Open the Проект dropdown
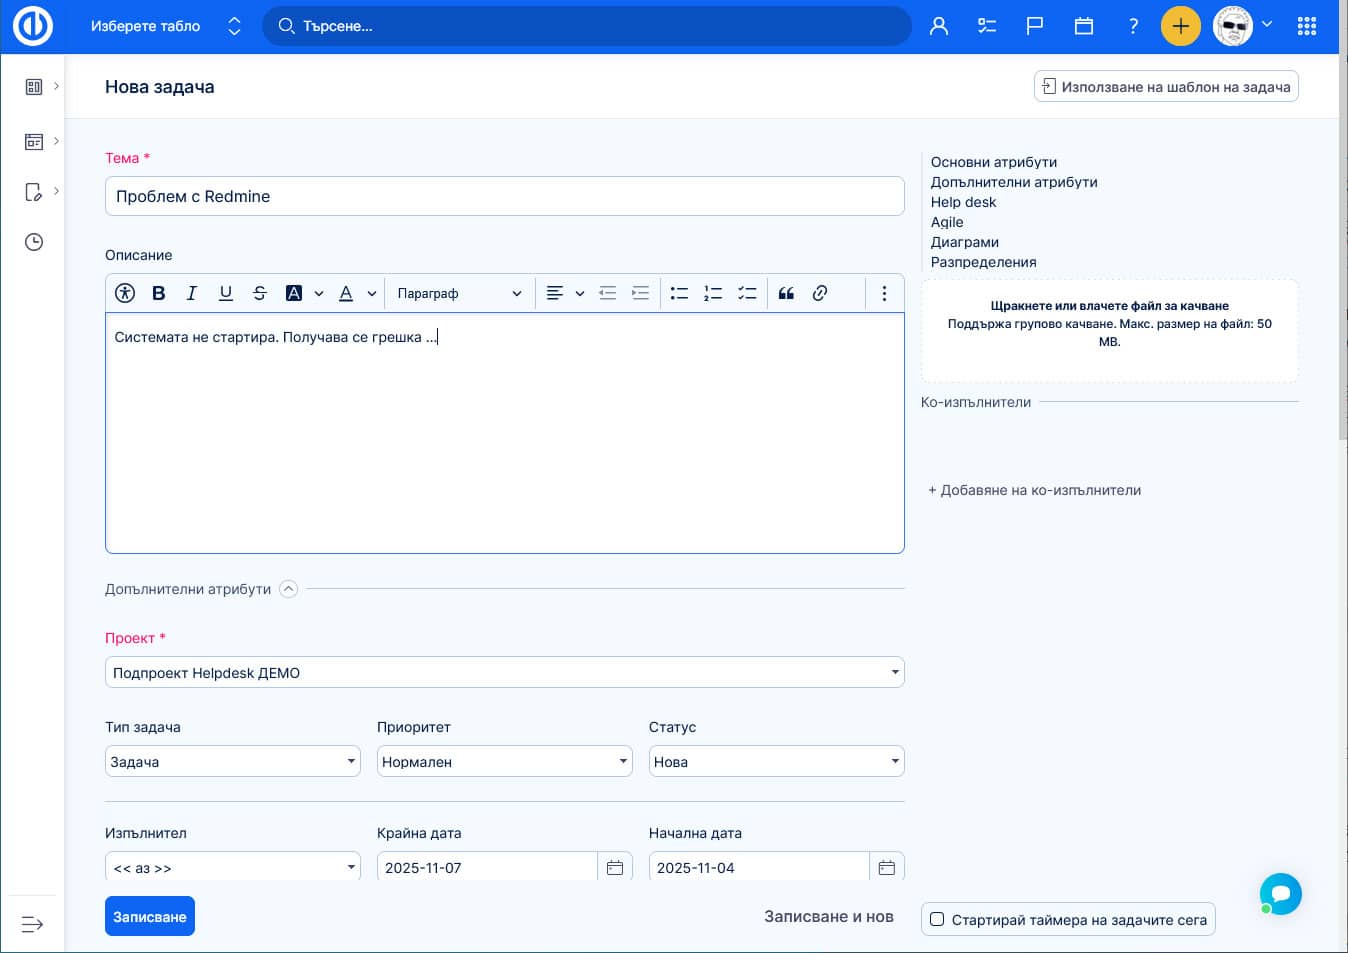Image resolution: width=1348 pixels, height=953 pixels. [505, 672]
